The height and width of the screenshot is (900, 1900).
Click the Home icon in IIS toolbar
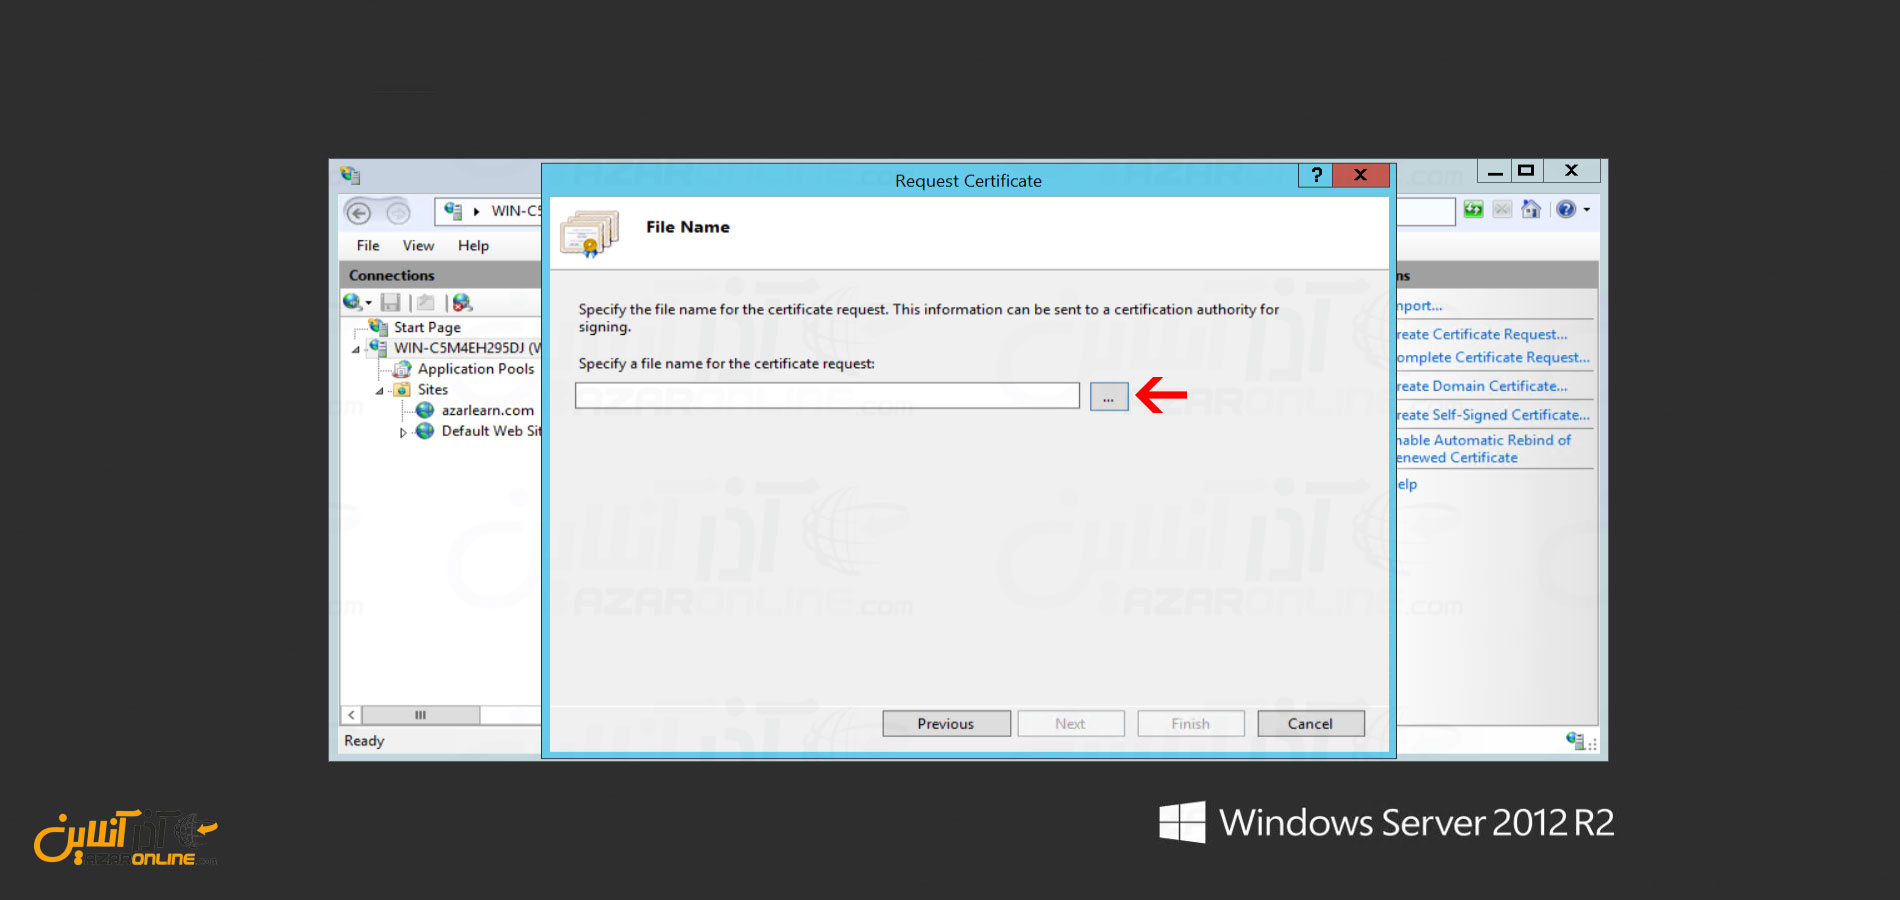point(1530,210)
